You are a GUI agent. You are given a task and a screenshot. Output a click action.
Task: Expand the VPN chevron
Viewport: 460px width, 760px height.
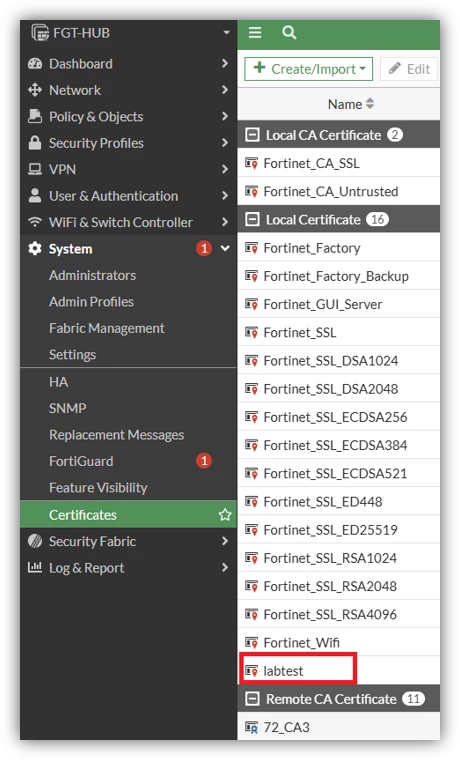pyautogui.click(x=224, y=169)
